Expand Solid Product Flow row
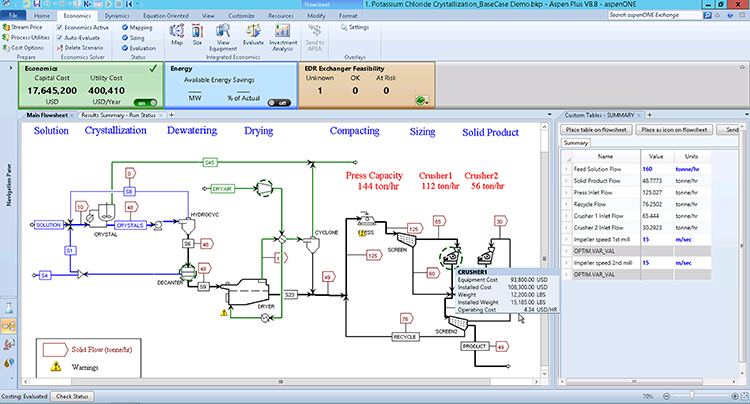Viewport: 750px width, 404px height. tap(566, 181)
